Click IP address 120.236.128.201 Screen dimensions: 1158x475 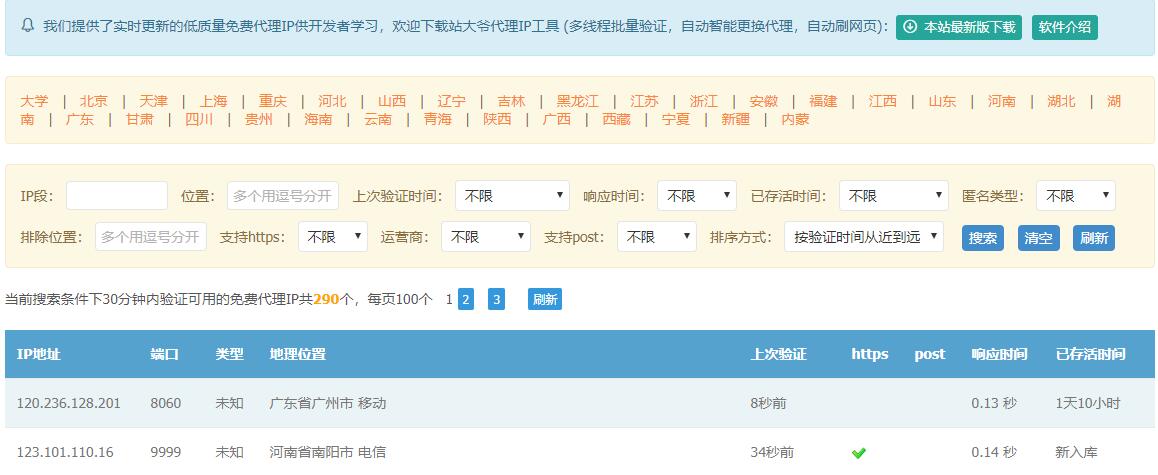69,403
